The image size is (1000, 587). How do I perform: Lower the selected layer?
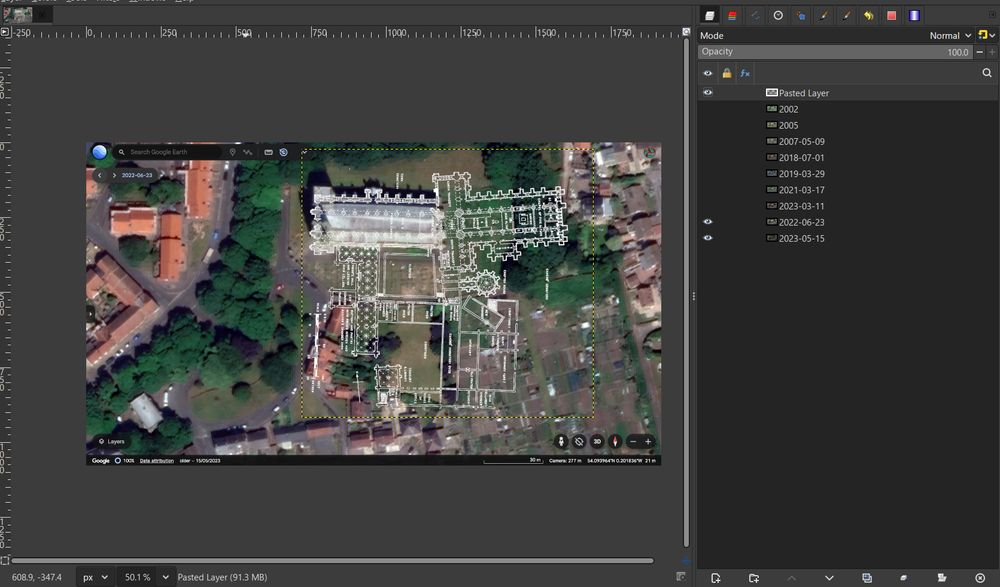829,577
